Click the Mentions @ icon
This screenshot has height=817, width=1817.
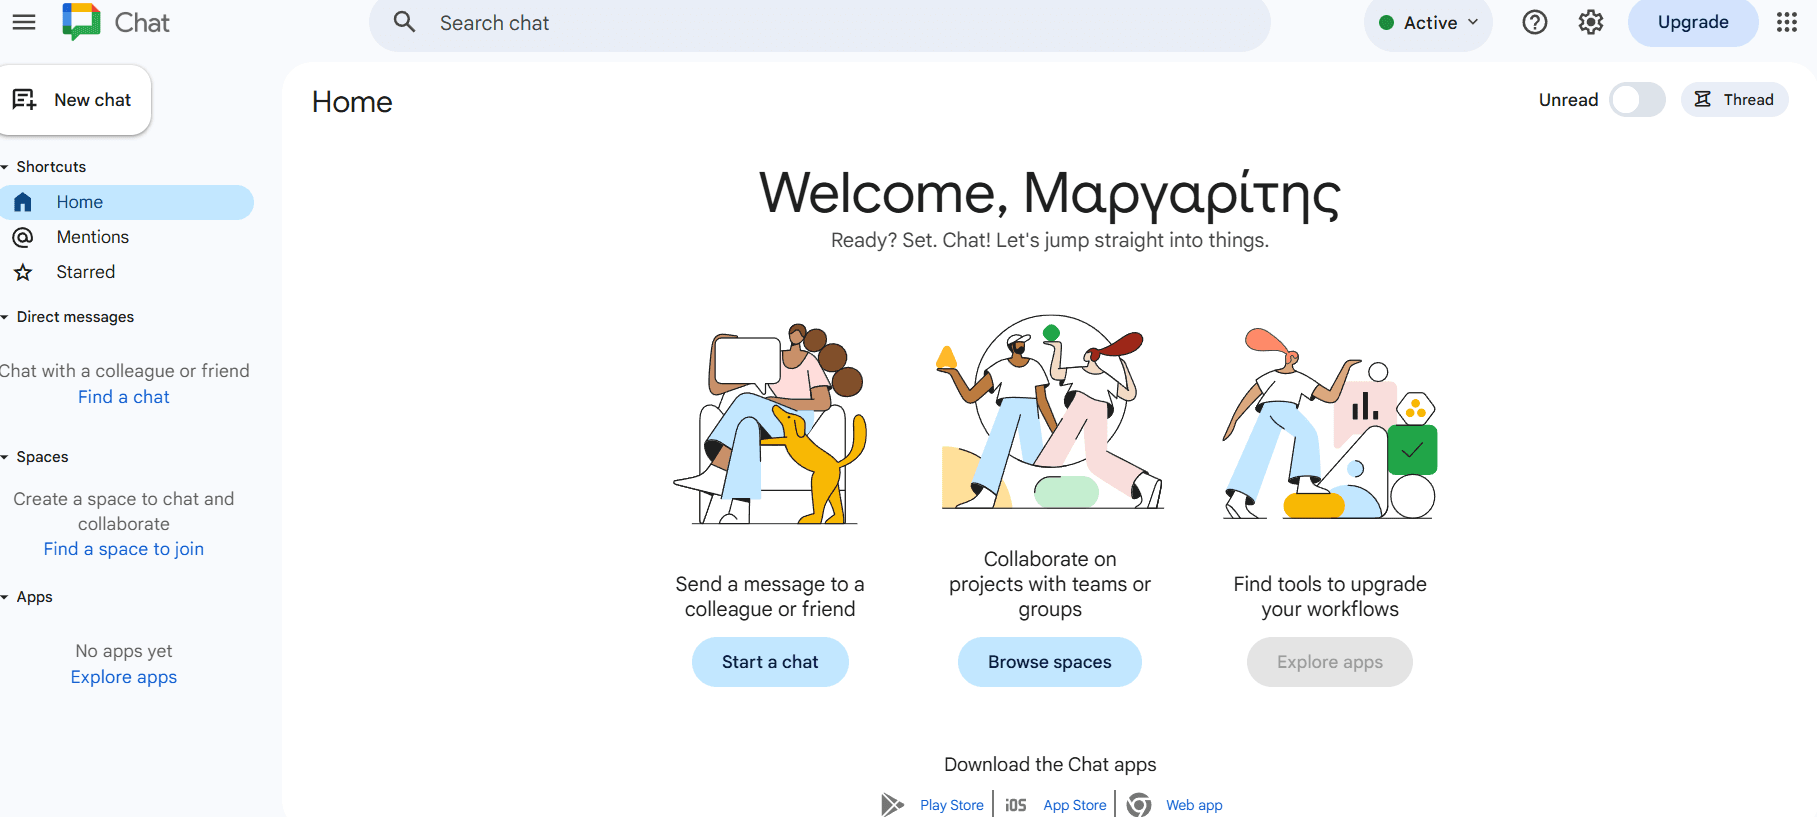tap(23, 237)
